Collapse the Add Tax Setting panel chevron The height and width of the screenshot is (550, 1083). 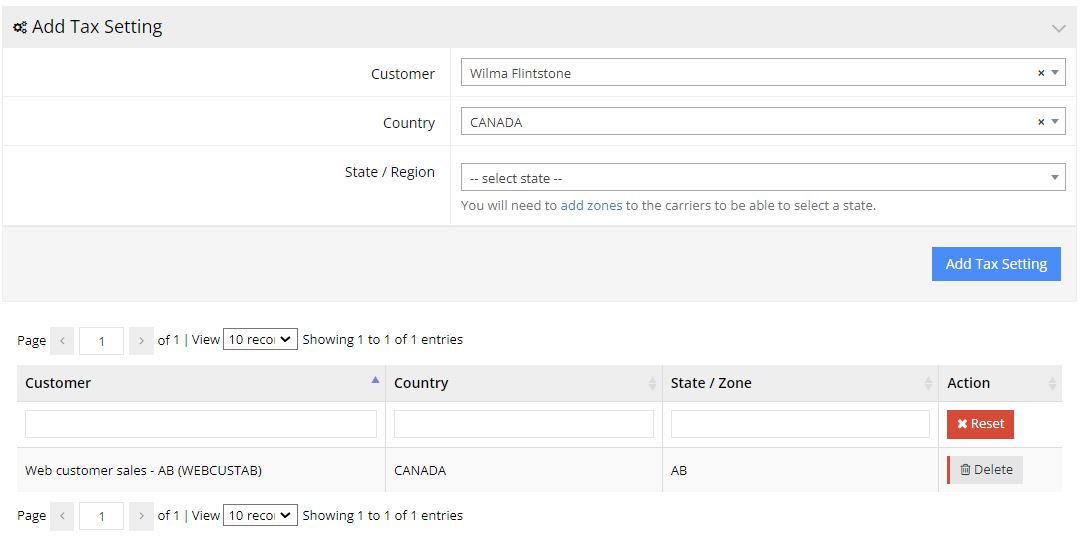click(x=1058, y=28)
